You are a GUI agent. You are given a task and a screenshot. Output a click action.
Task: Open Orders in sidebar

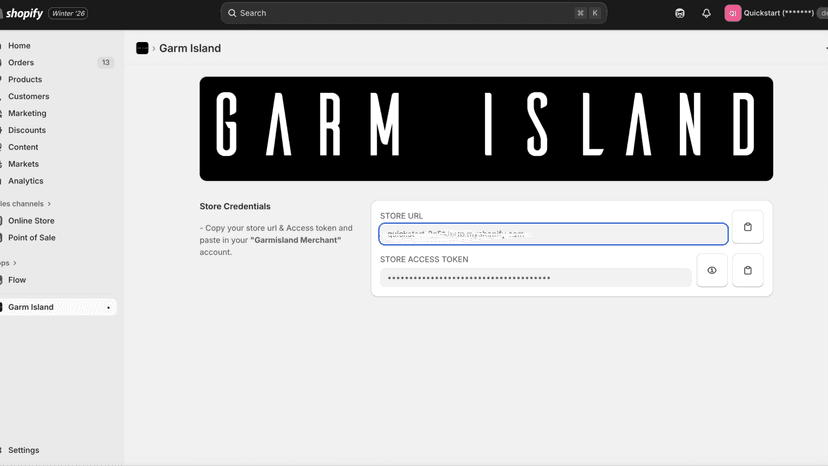pyautogui.click(x=21, y=62)
